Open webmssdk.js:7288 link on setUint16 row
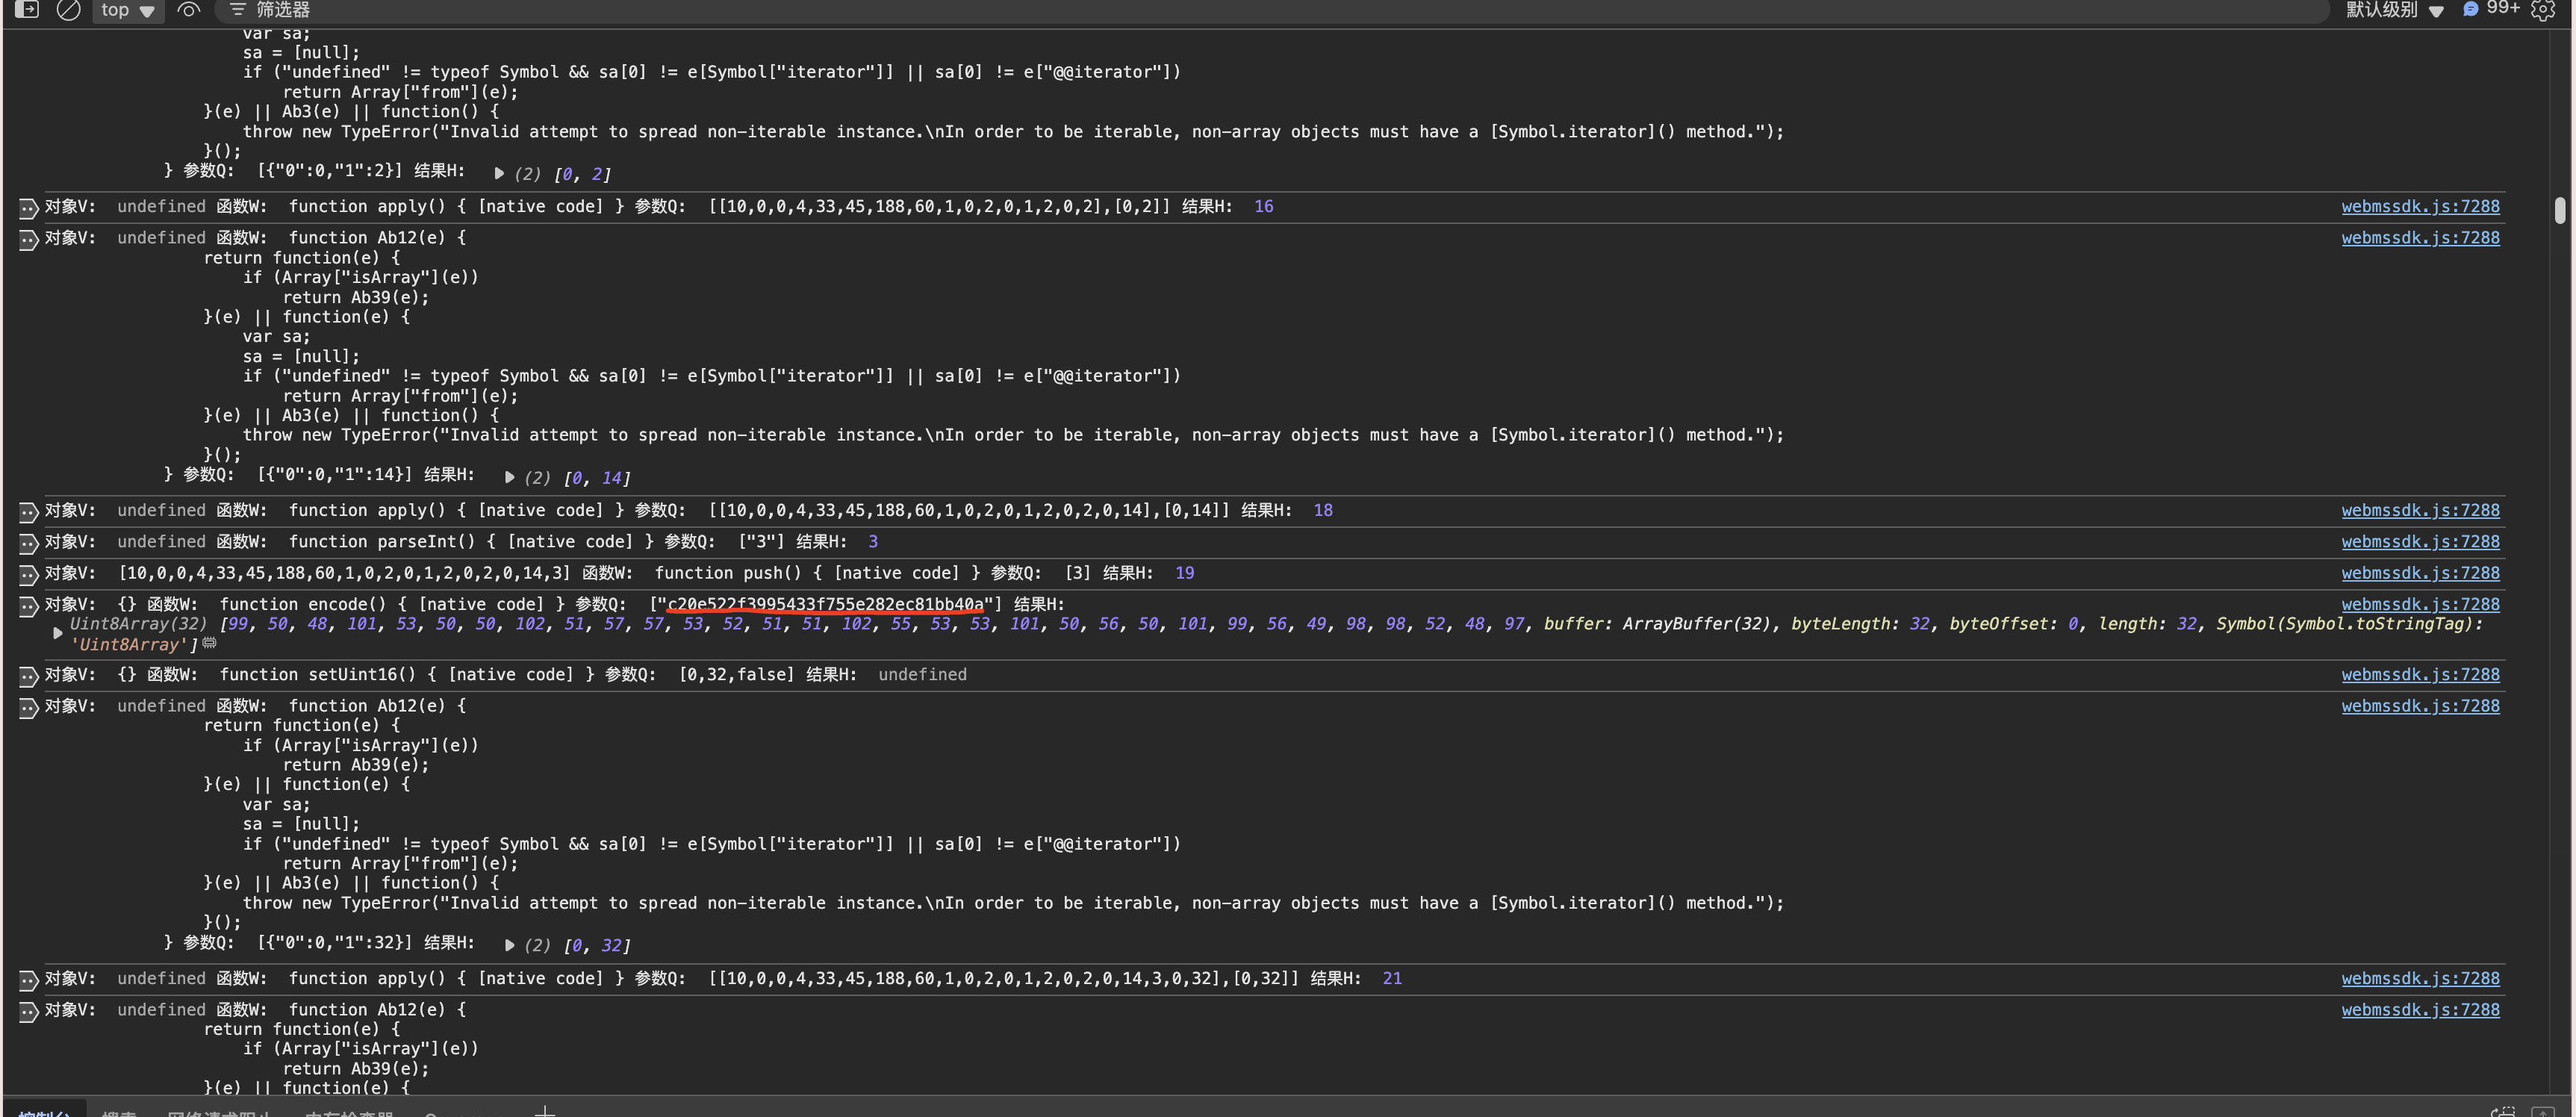The image size is (2576, 1117). point(2420,674)
